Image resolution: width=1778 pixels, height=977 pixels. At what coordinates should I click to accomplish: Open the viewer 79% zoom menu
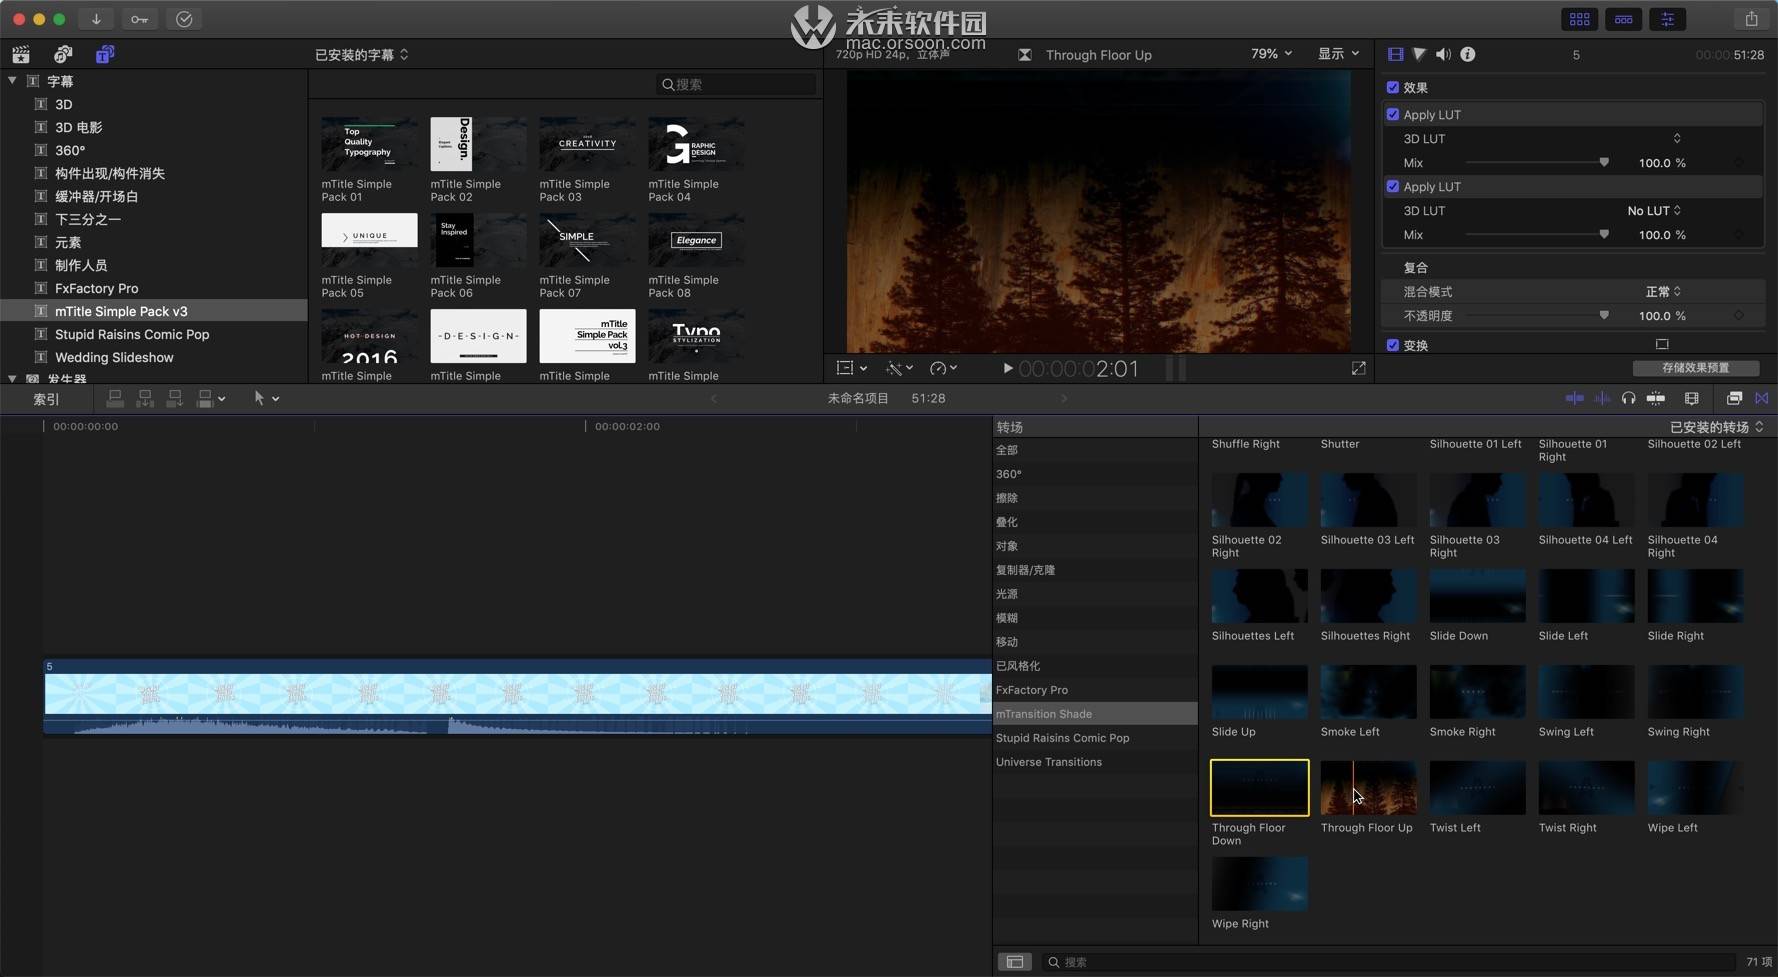click(x=1271, y=54)
